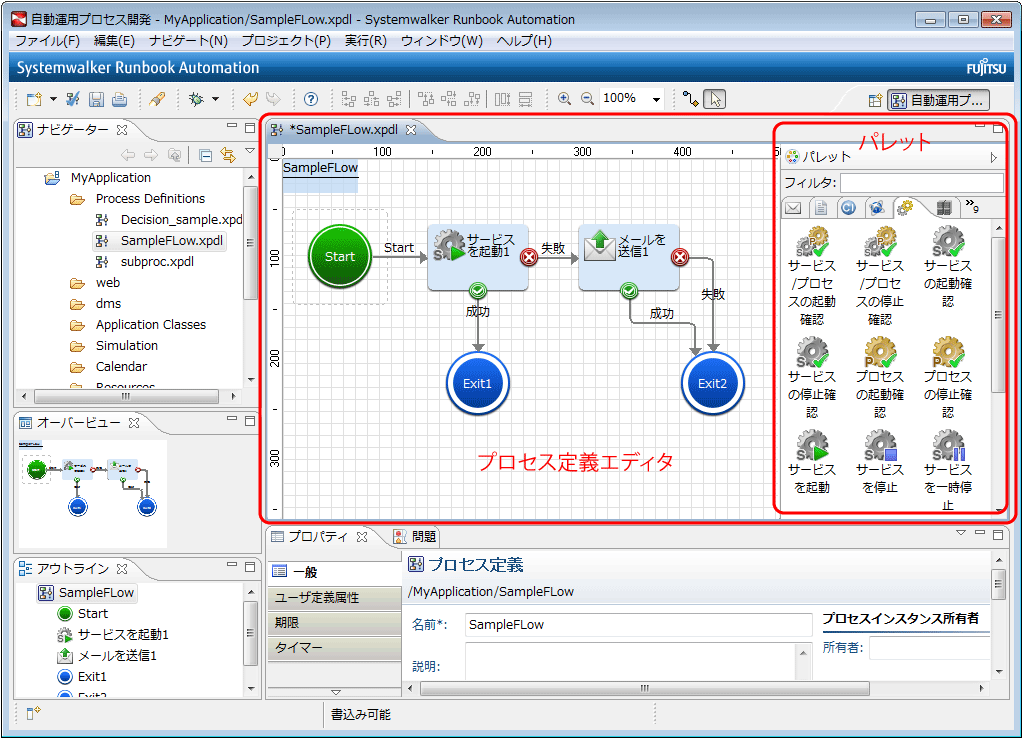This screenshot has height=738, width=1022.
Task: Open help with question mark icon
Action: click(311, 99)
